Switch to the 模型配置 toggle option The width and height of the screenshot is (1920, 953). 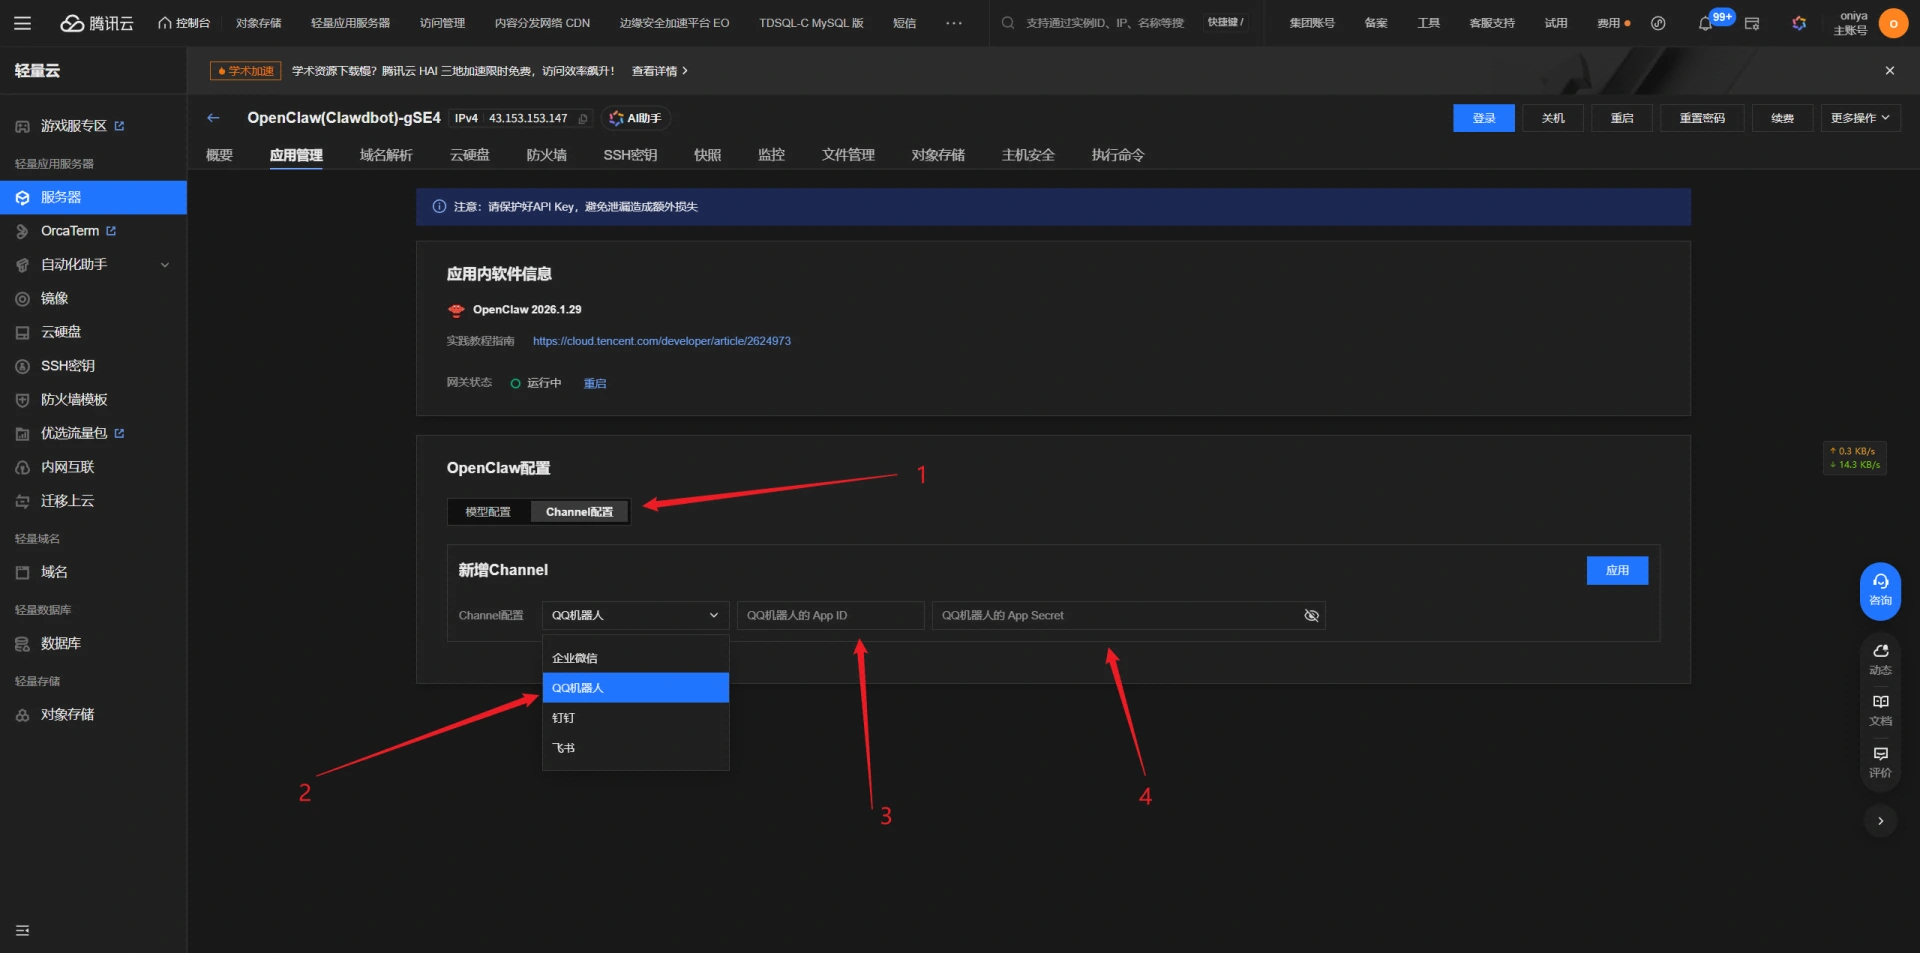pyautogui.click(x=488, y=512)
